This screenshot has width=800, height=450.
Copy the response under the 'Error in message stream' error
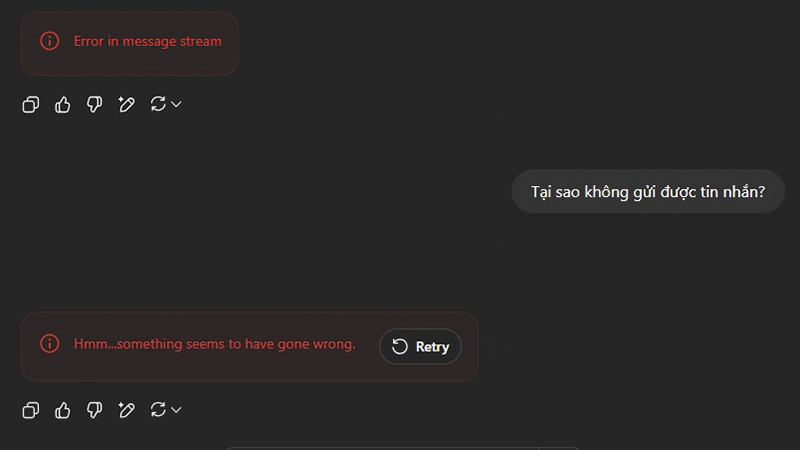[31, 104]
